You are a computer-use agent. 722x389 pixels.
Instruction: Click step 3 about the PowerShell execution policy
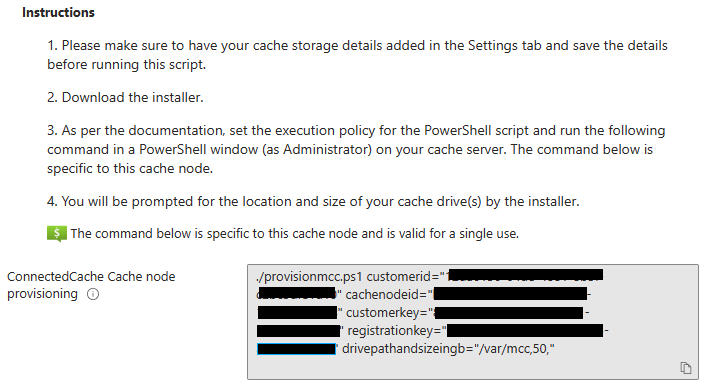click(x=356, y=149)
